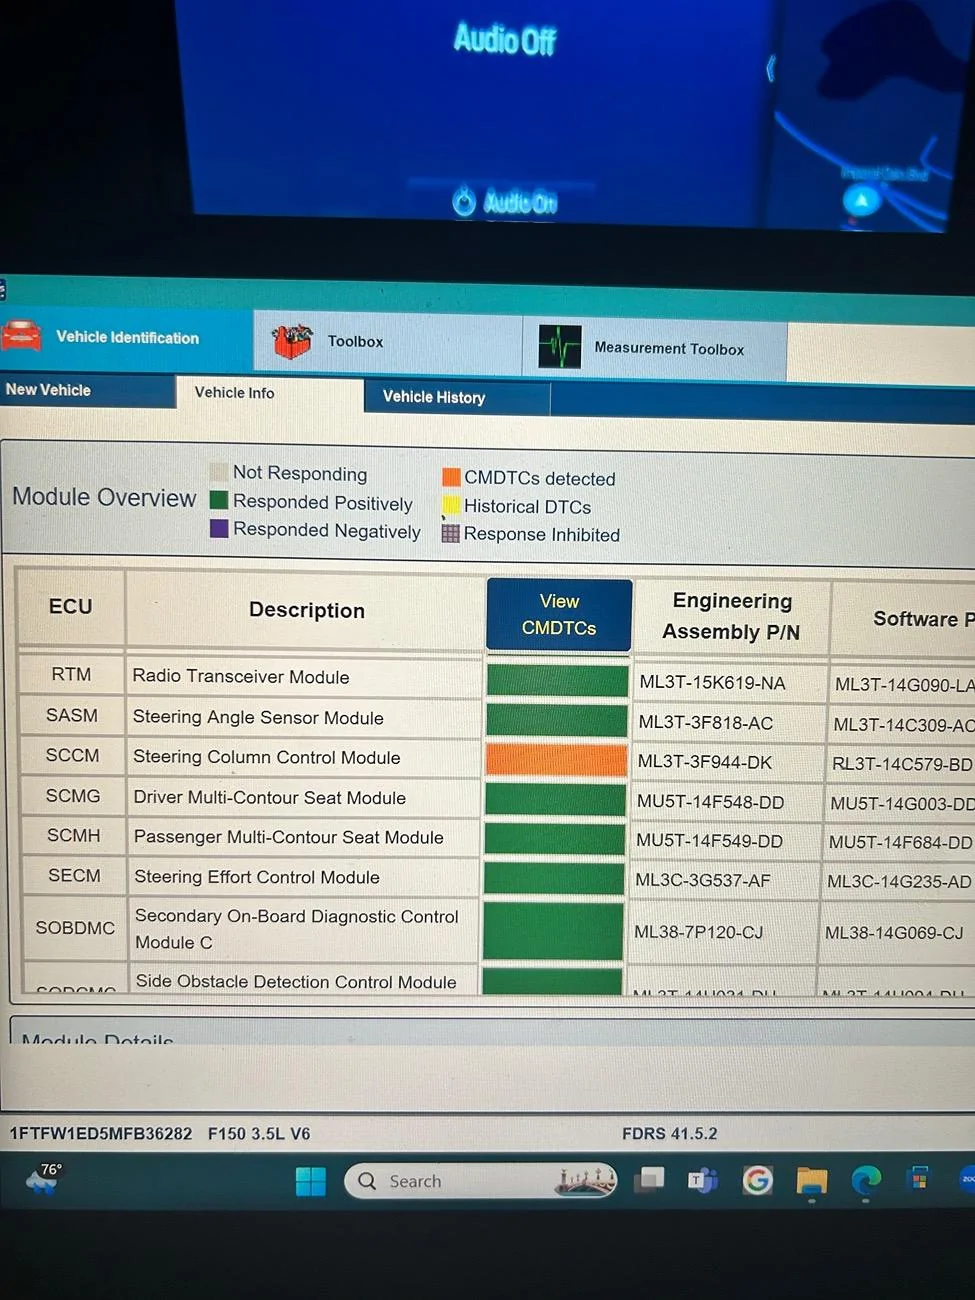Click the Measurement Toolbox waveform icon
Image resolution: width=975 pixels, height=1300 pixels.
click(559, 347)
